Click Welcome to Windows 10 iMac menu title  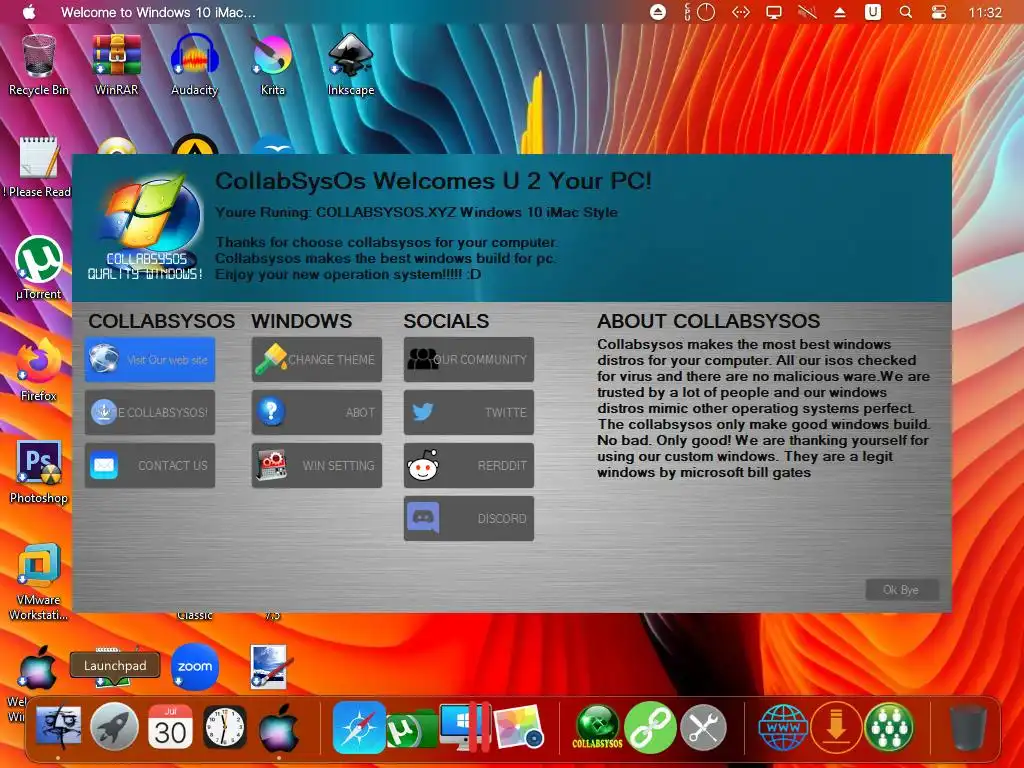click(x=158, y=12)
